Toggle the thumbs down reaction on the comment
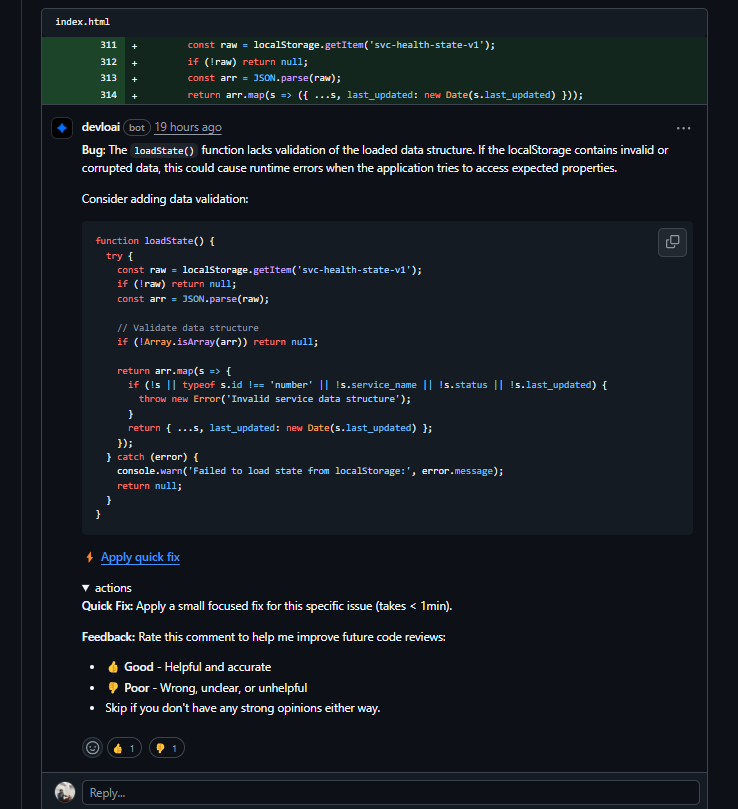The image size is (738, 809). [166, 747]
